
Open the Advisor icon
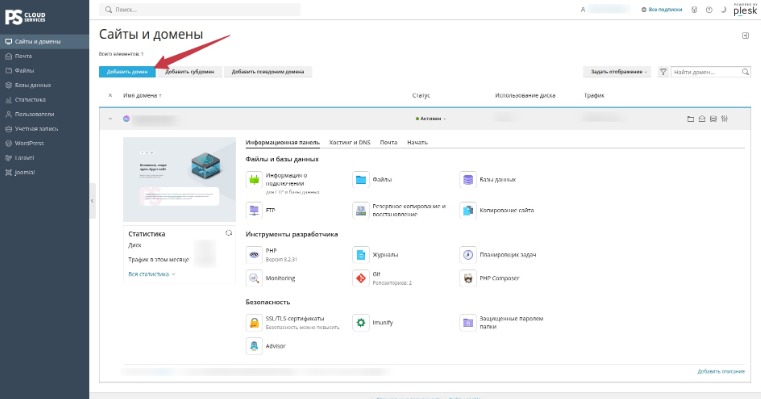[254, 346]
